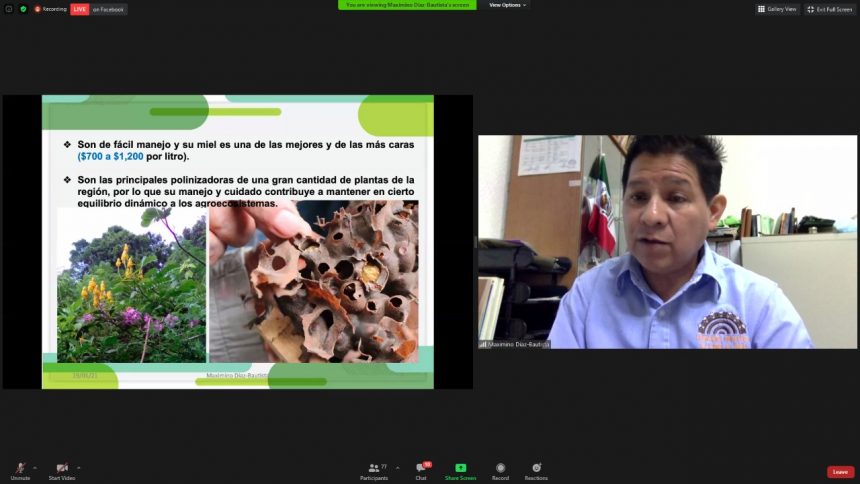Image resolution: width=860 pixels, height=484 pixels.
Task: Open the Reactions menu
Action: tap(536, 470)
